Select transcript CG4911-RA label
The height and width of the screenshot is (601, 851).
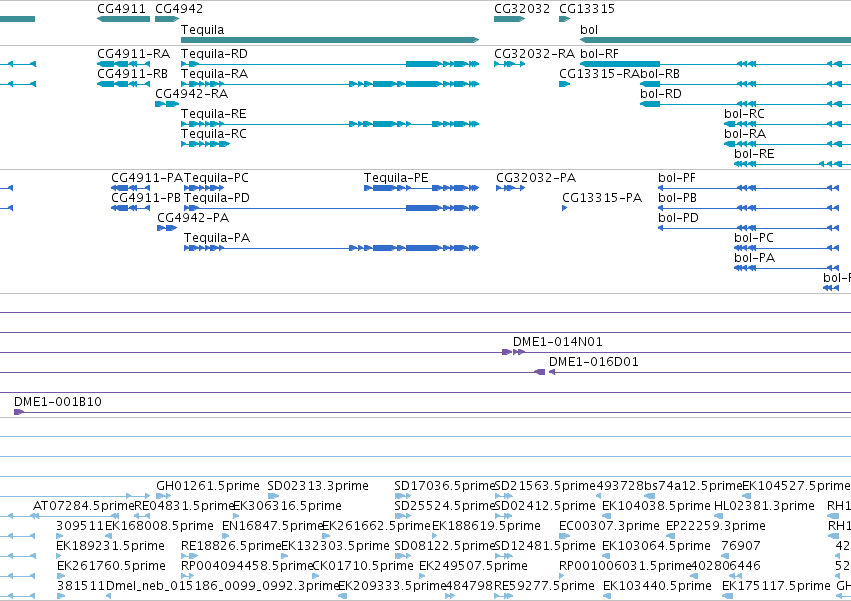pyautogui.click(x=134, y=54)
